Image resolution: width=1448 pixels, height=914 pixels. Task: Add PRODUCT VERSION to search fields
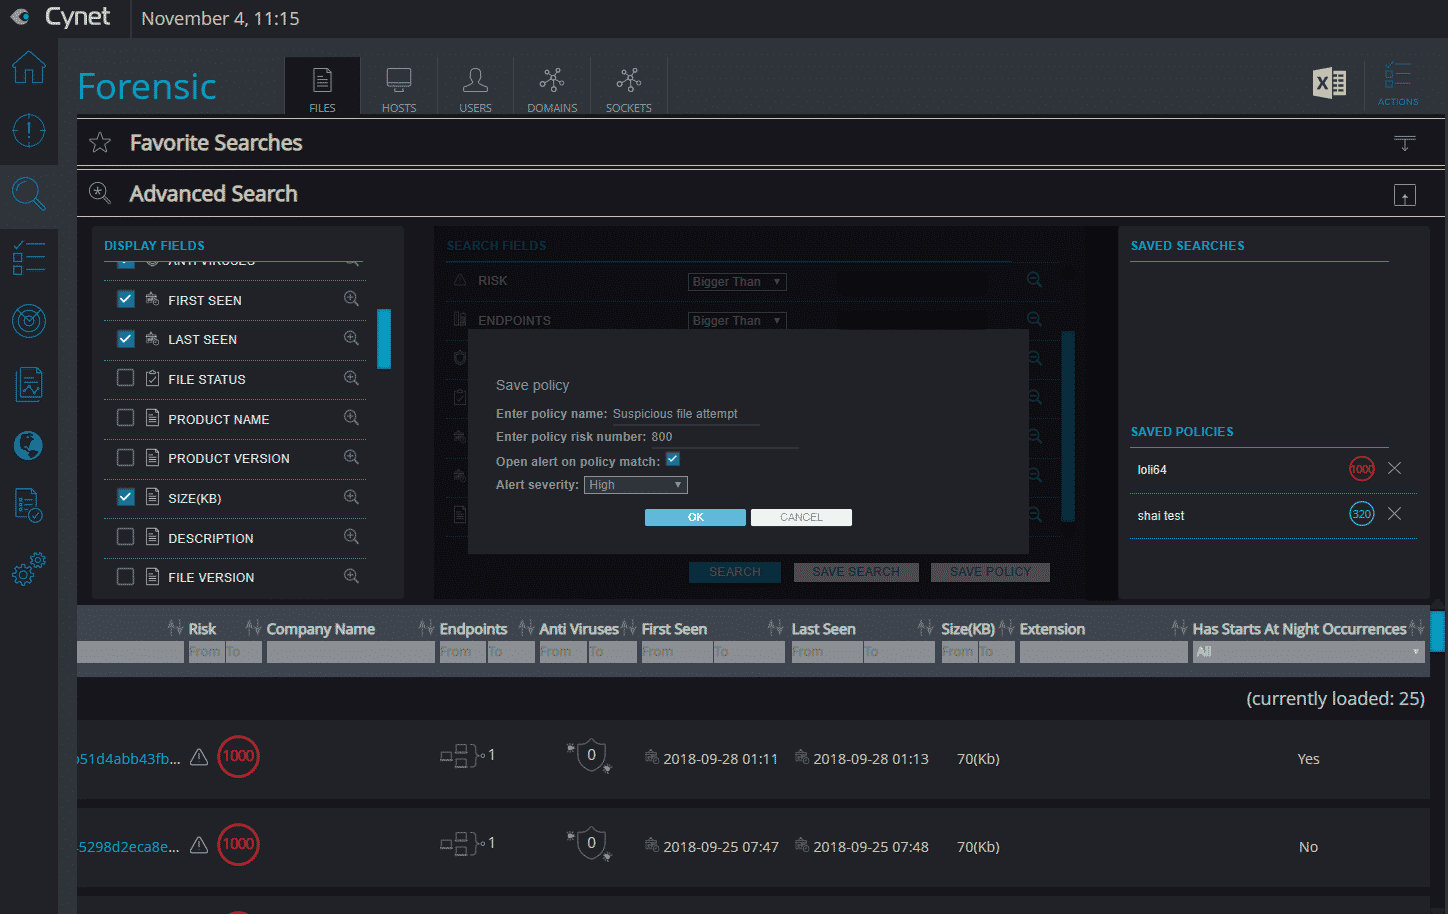tap(351, 457)
